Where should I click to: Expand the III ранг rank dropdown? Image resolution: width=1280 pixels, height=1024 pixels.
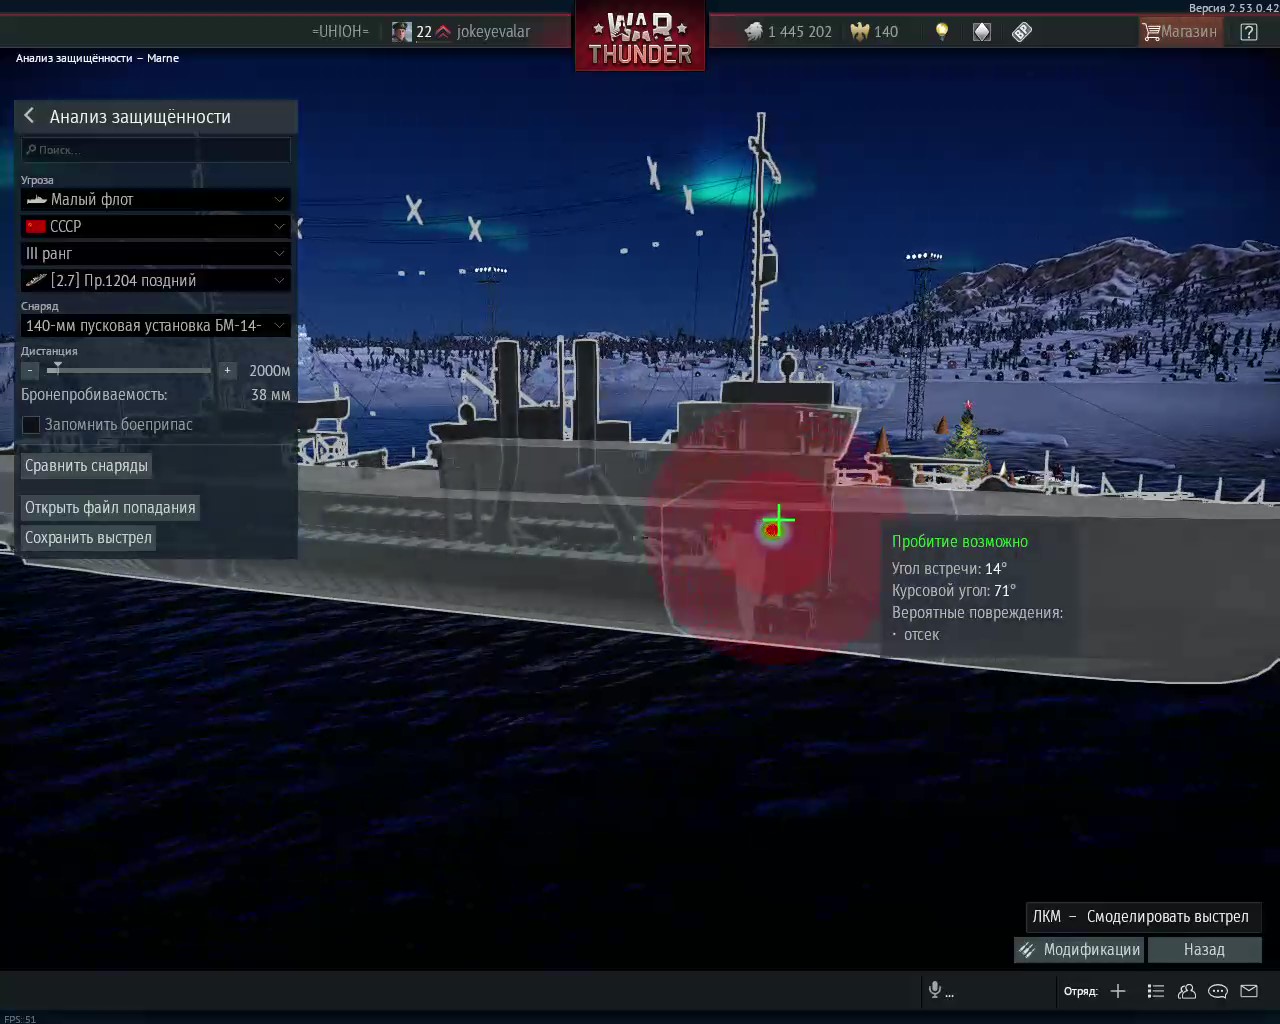click(x=156, y=253)
